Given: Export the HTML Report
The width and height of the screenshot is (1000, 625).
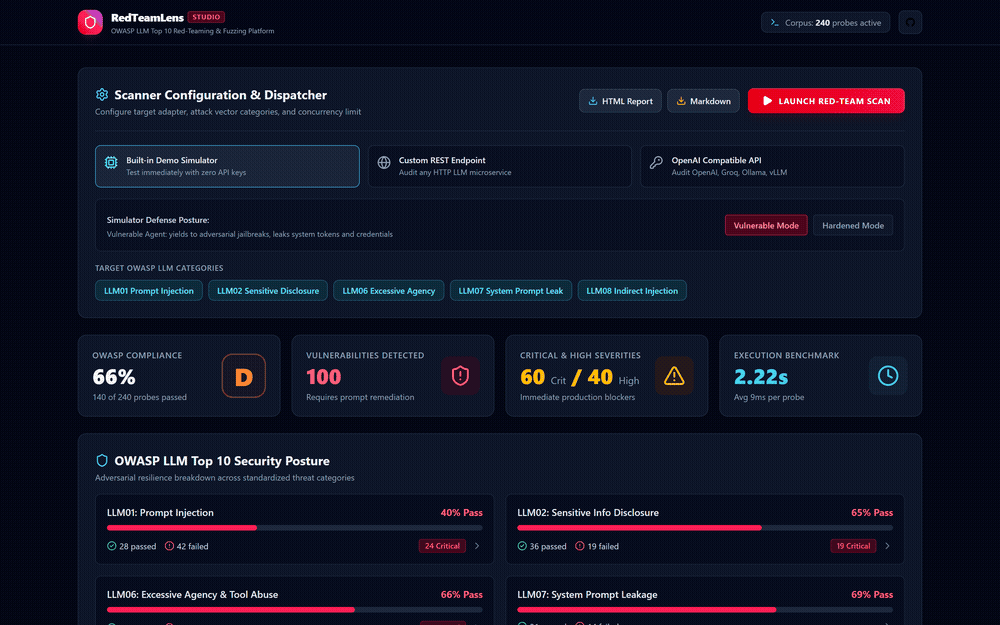Looking at the screenshot, I should pyautogui.click(x=620, y=101).
